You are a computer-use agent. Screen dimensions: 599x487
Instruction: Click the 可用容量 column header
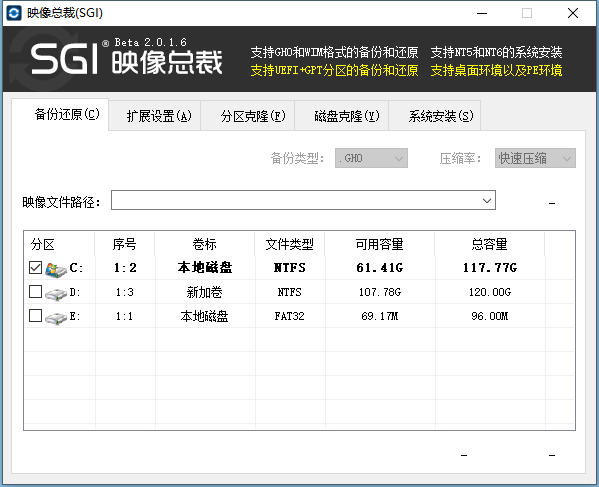tap(380, 244)
